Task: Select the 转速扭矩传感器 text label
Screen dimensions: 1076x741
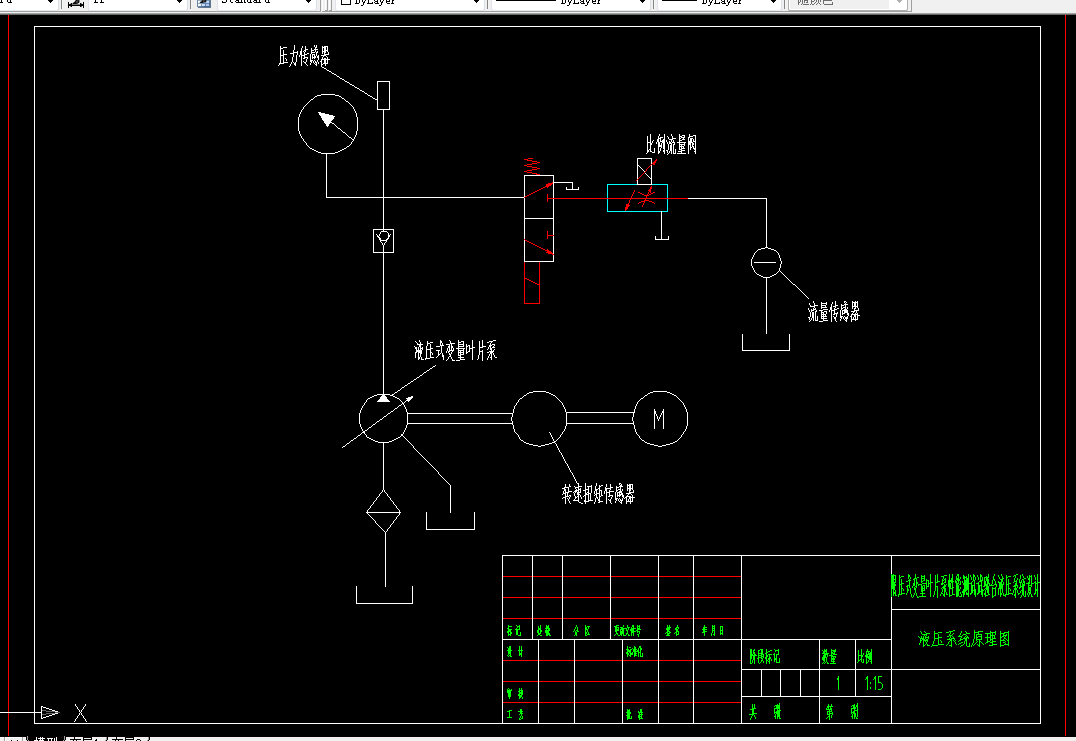Action: 598,493
